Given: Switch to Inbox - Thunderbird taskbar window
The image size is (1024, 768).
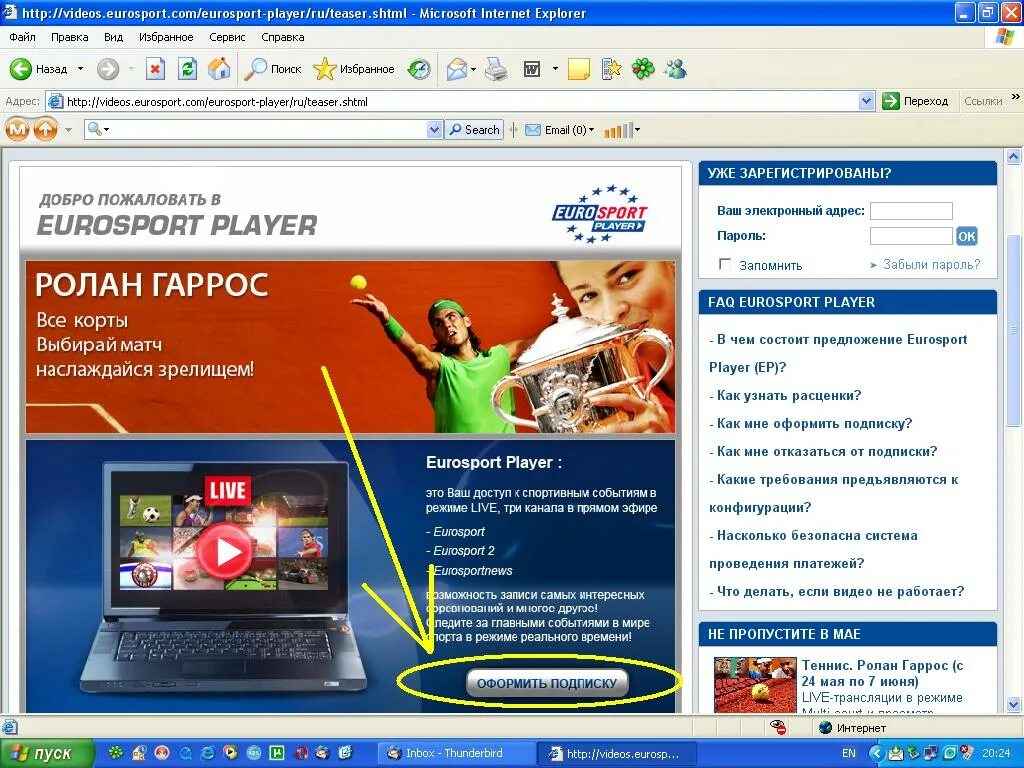Looking at the screenshot, I should pyautogui.click(x=456, y=753).
